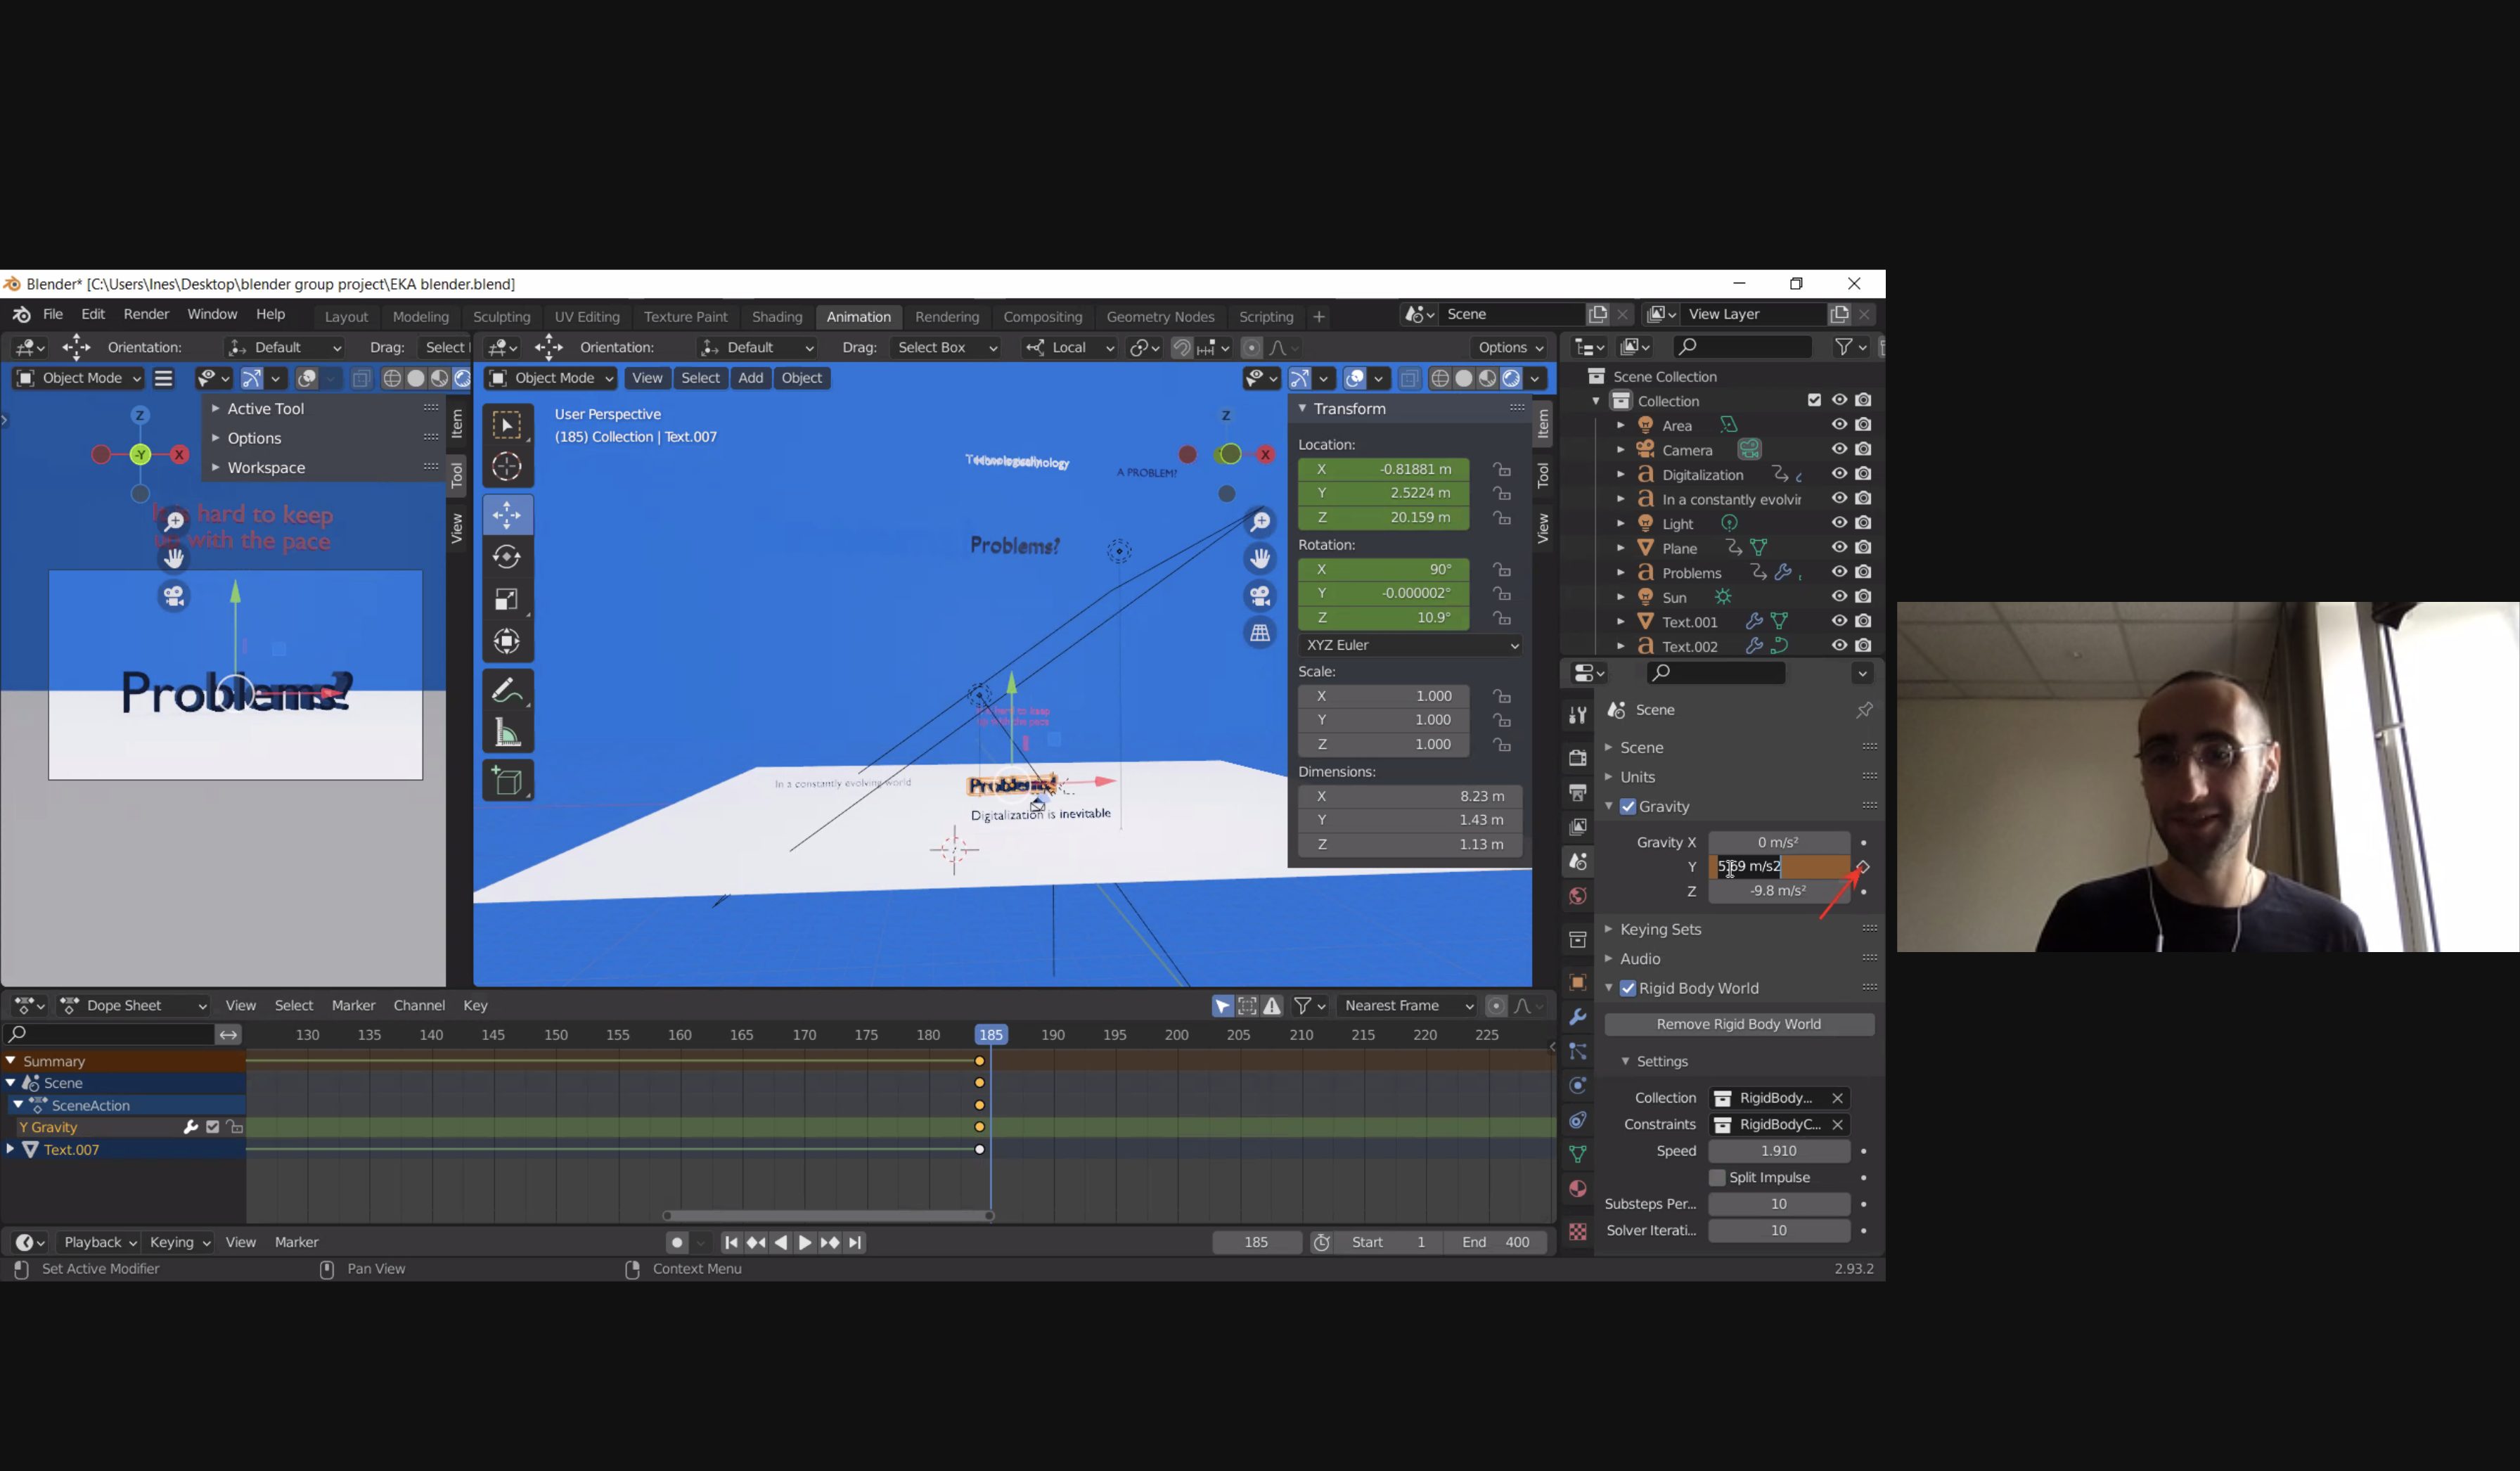The image size is (2520, 1471).
Task: Select the Add Cube tool
Action: [507, 781]
